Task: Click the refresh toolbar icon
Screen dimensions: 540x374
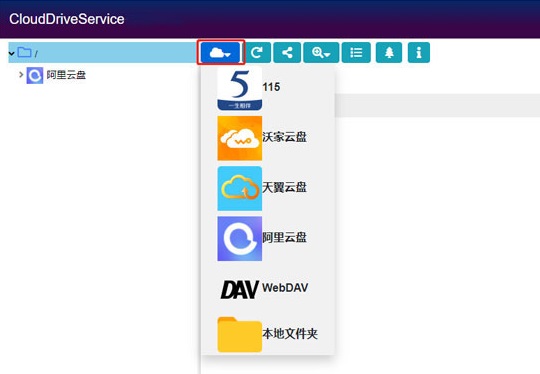Action: click(257, 52)
